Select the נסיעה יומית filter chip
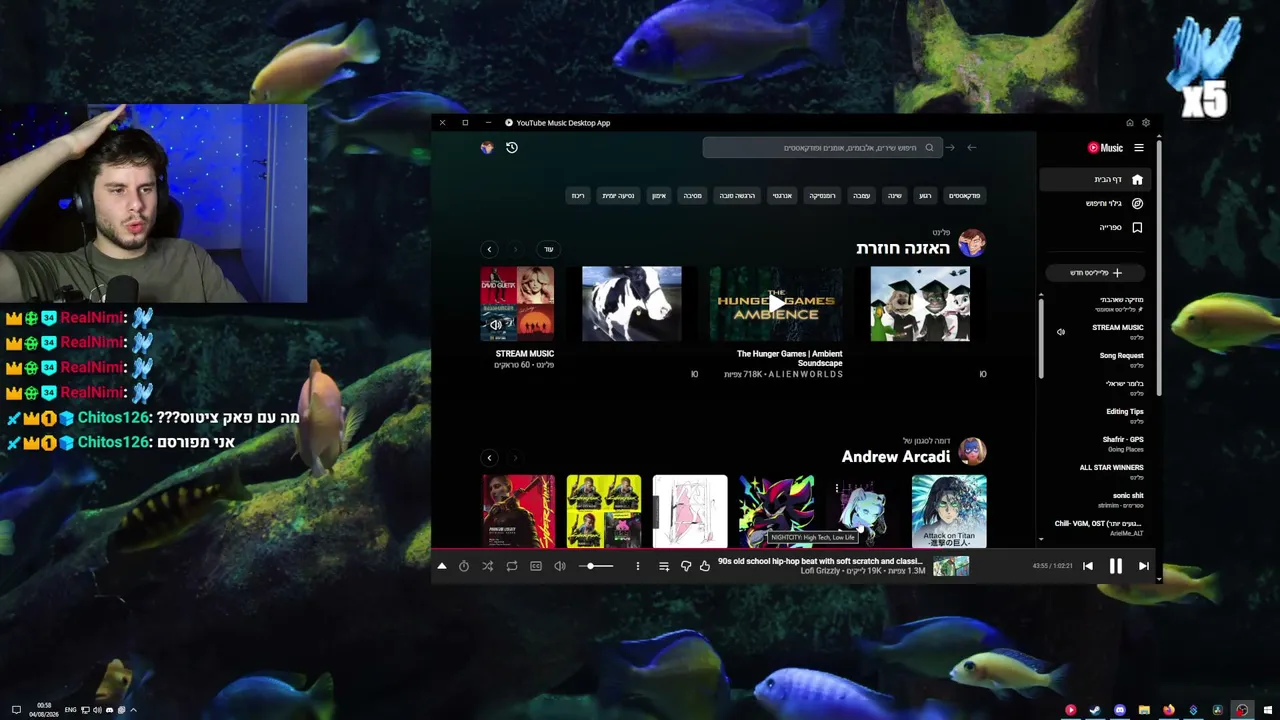1280x720 pixels. [618, 196]
